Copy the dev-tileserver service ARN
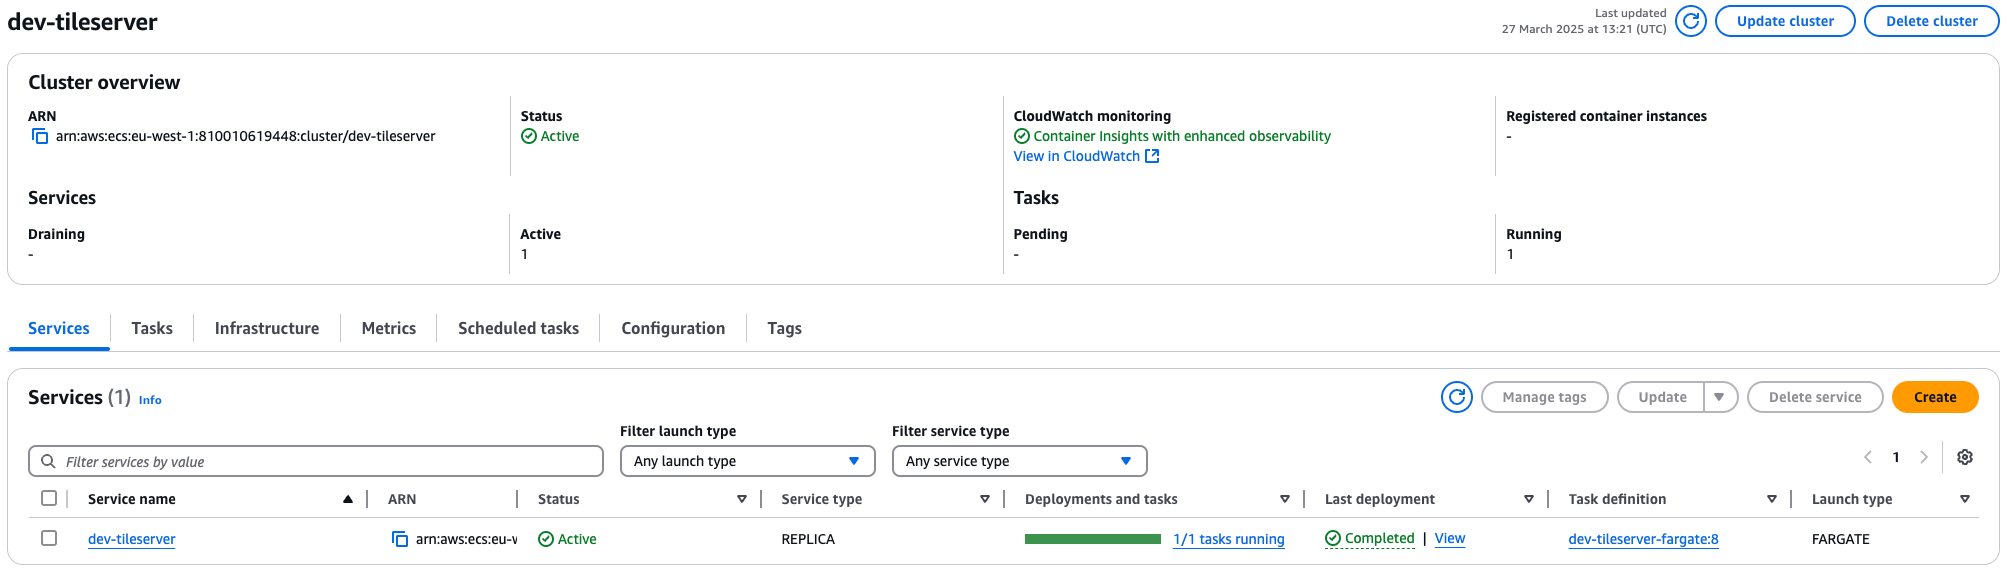 (x=400, y=539)
